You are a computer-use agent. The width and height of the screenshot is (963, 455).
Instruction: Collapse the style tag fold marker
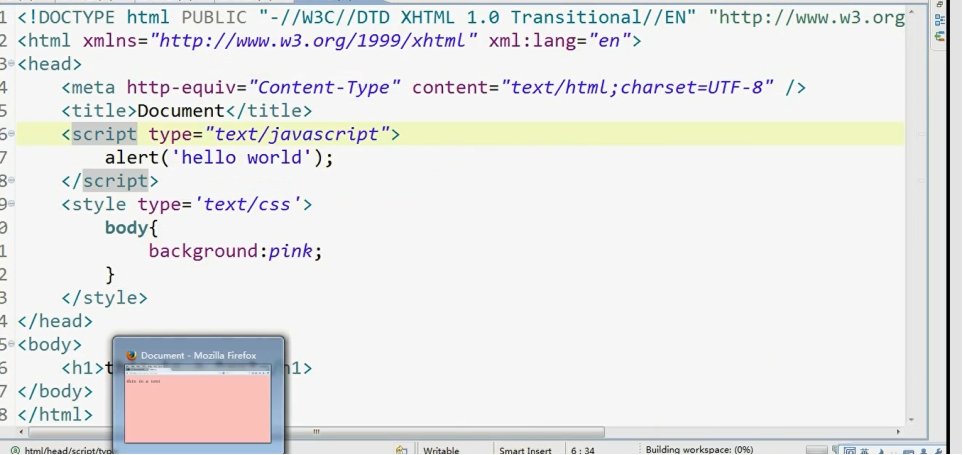[11, 204]
